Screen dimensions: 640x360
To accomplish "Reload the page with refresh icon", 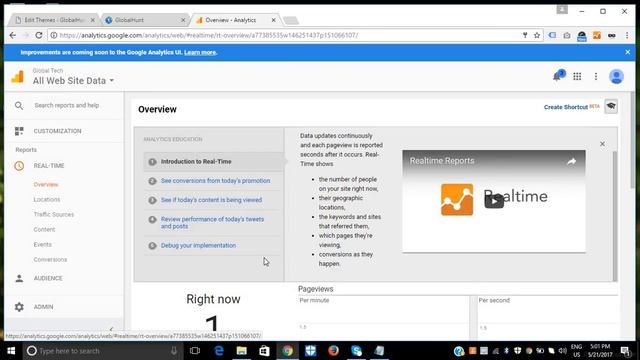I will pyautogui.click(x=39, y=36).
